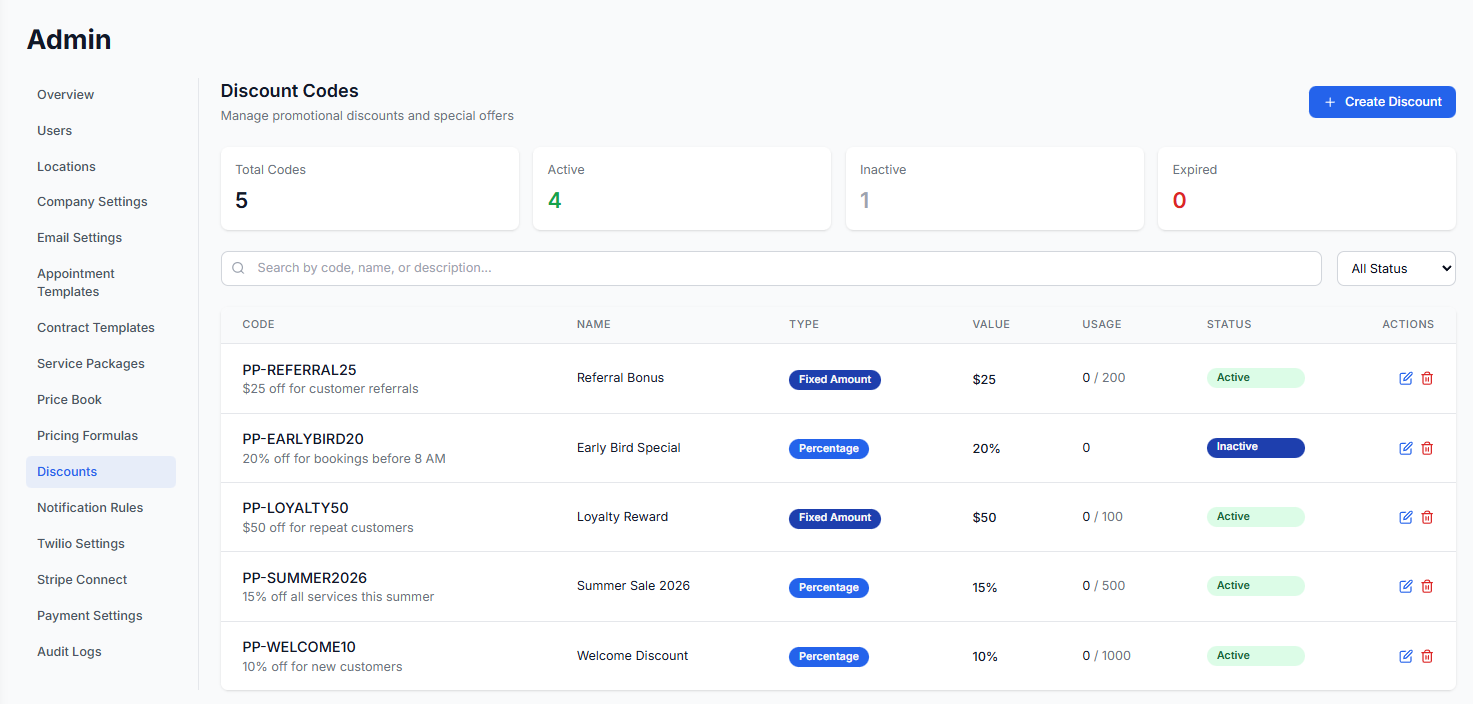Viewport: 1473px width, 704px height.
Task: Click the Active status badge for PP-REFERRAL25
Action: [1255, 378]
